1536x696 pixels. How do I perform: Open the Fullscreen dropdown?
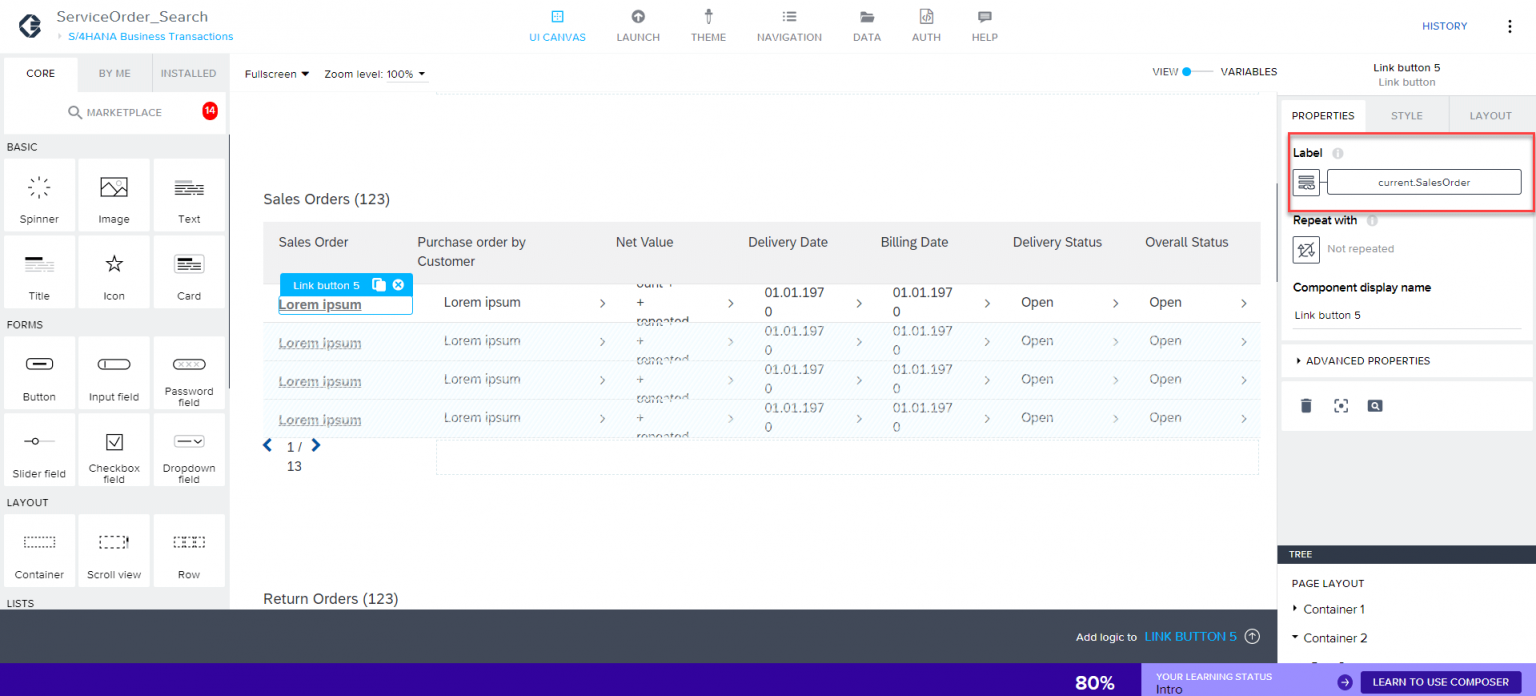tap(276, 73)
